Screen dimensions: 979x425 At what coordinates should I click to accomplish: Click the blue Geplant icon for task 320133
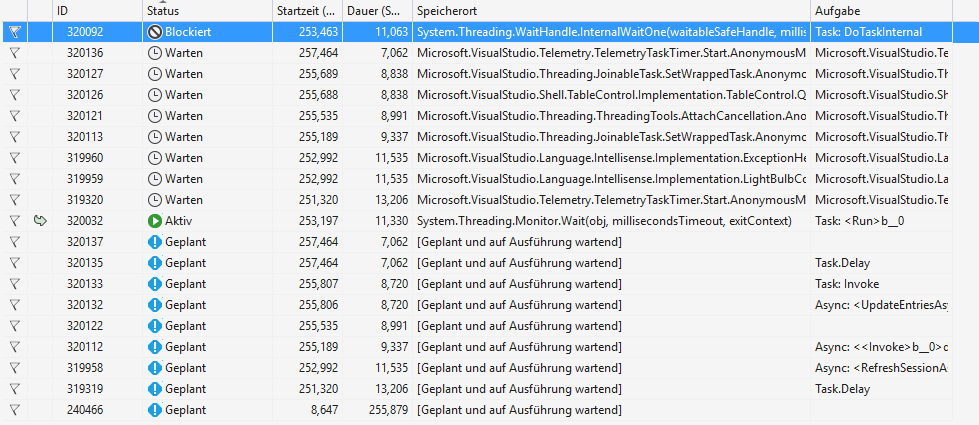[154, 284]
